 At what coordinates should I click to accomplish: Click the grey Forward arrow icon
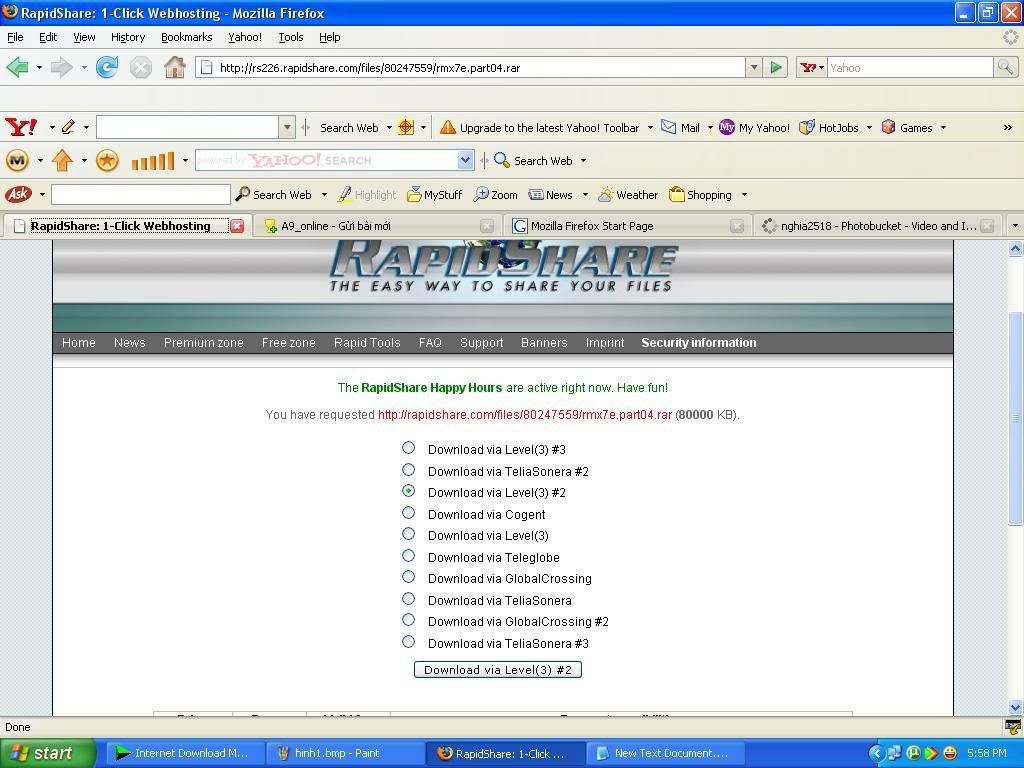pos(61,67)
